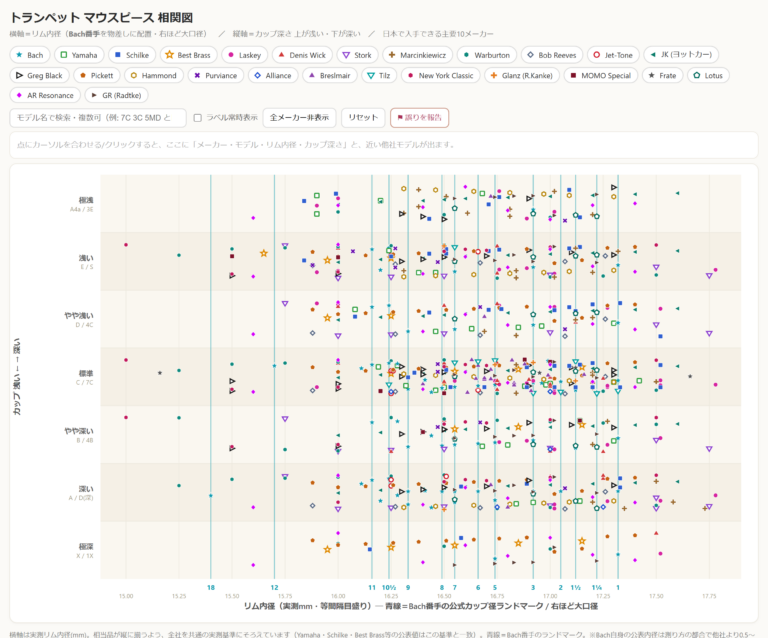Enable the ラベル常時表示 checkbox
The height and width of the screenshot is (638, 768).
[x=198, y=118]
